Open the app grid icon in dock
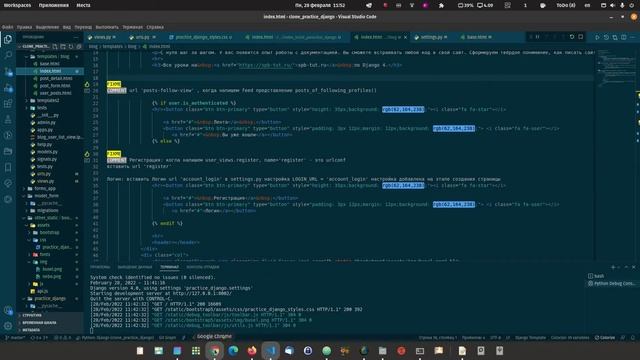The image size is (640, 360). point(196,351)
